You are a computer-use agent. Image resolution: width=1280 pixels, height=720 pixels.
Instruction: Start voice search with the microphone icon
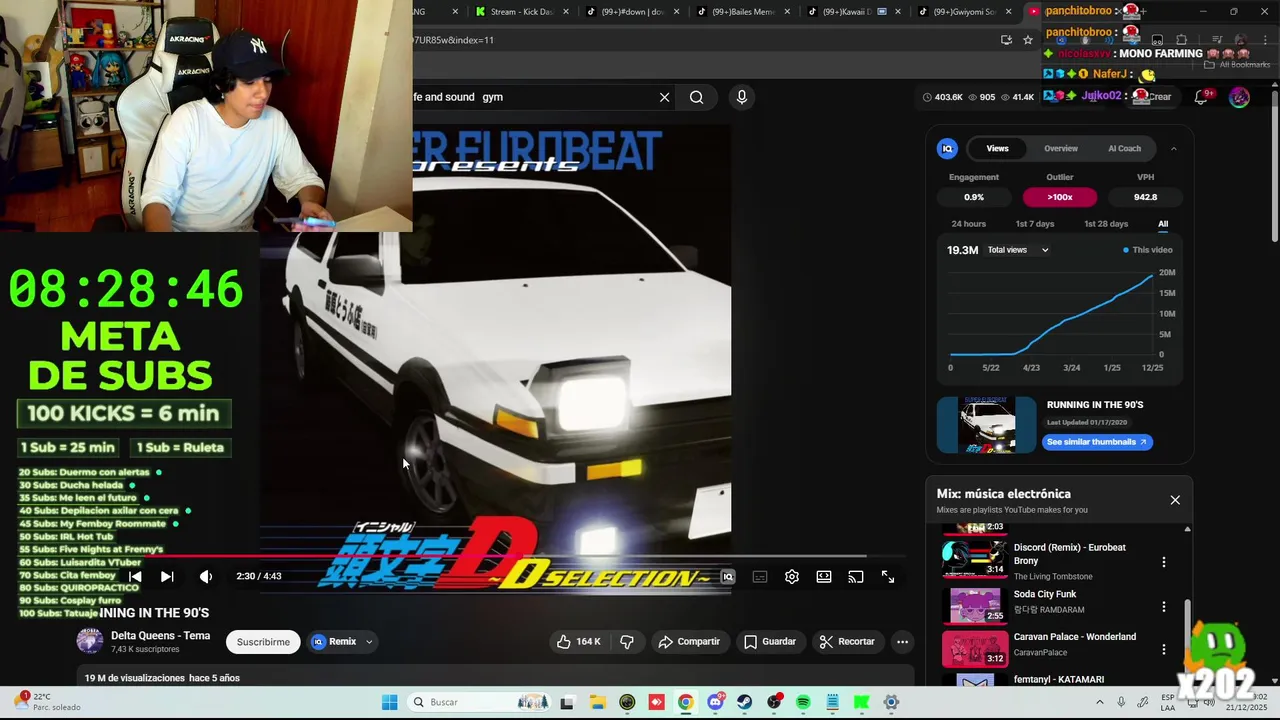[x=742, y=97]
